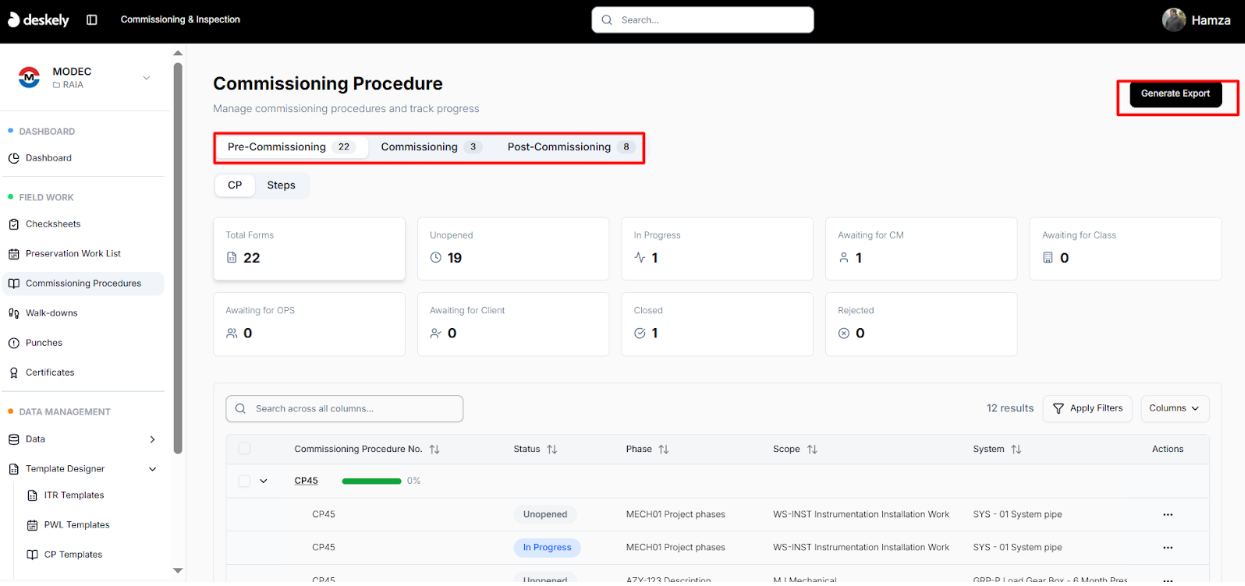The width and height of the screenshot is (1245, 586).
Task: Switch the view toggle to Steps
Action: (281, 185)
